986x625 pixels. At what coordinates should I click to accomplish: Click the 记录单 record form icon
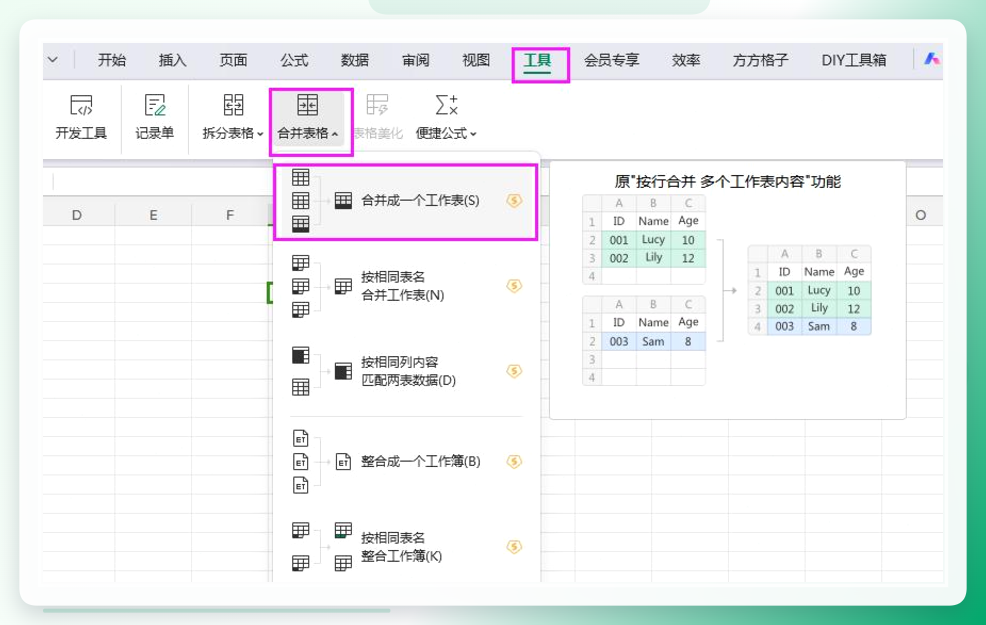pyautogui.click(x=154, y=105)
